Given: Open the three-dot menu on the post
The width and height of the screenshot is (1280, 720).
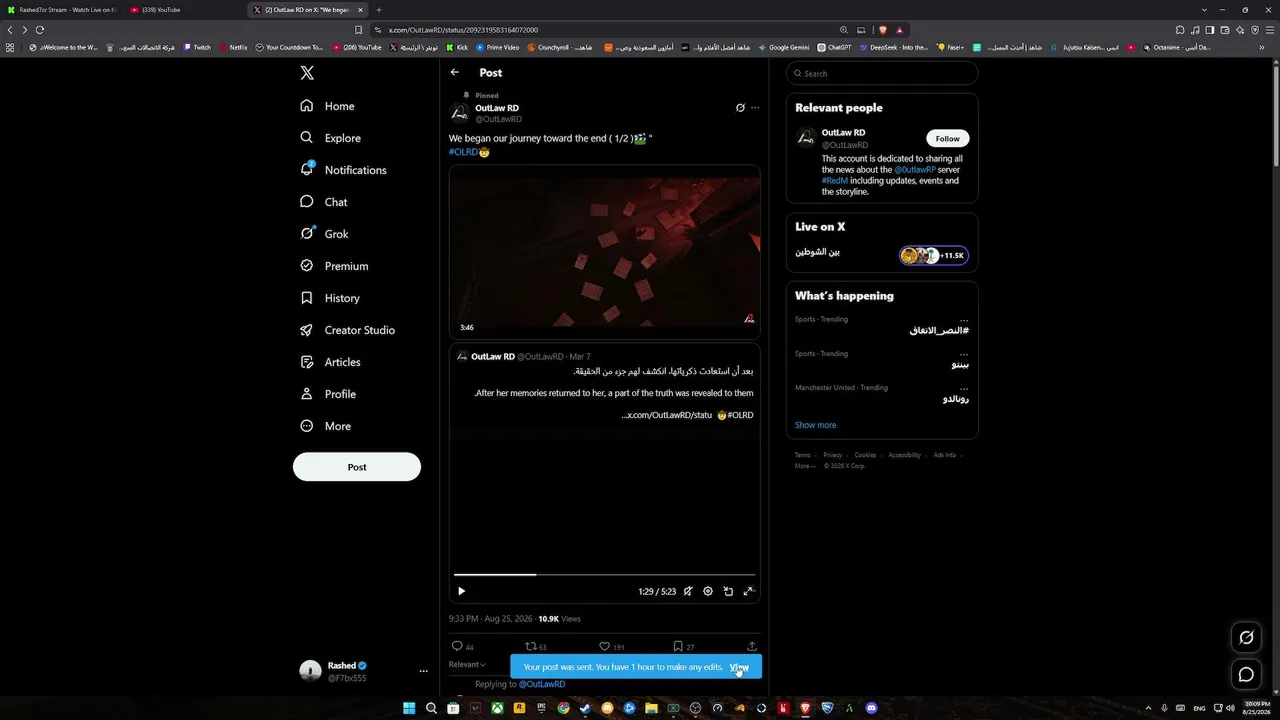Looking at the screenshot, I should pyautogui.click(x=755, y=107).
